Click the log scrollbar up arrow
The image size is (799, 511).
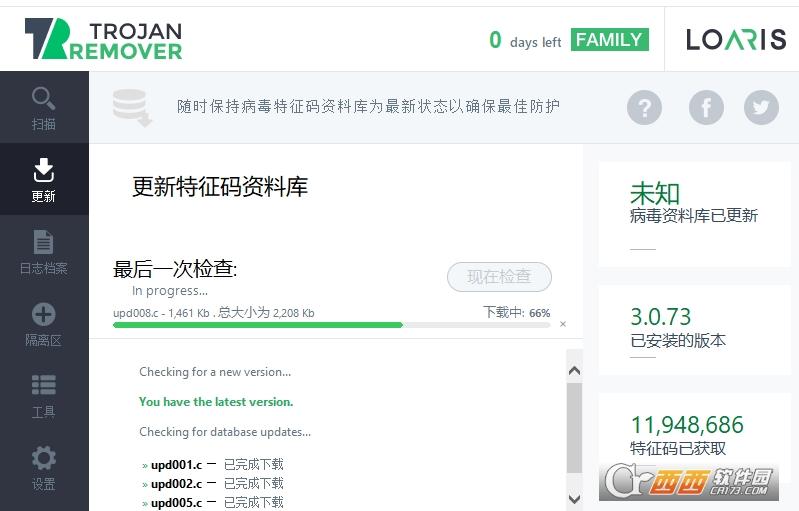[574, 370]
